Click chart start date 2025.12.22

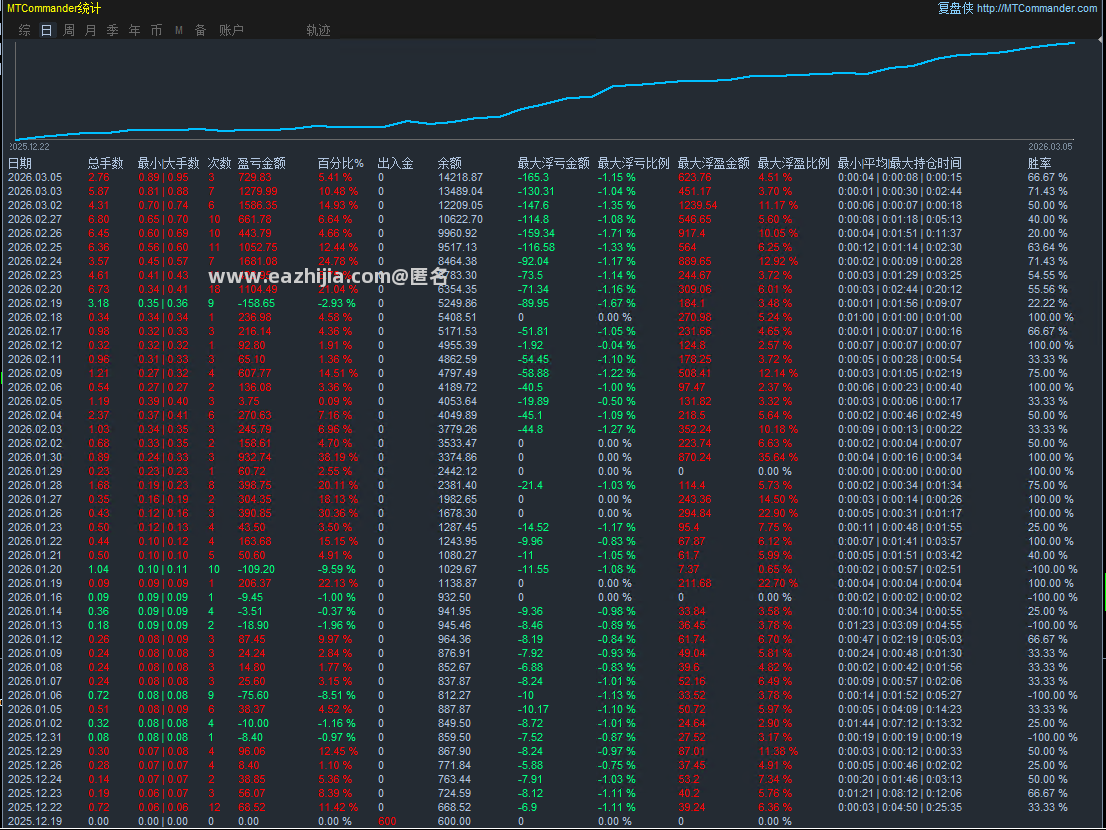pyautogui.click(x=29, y=147)
